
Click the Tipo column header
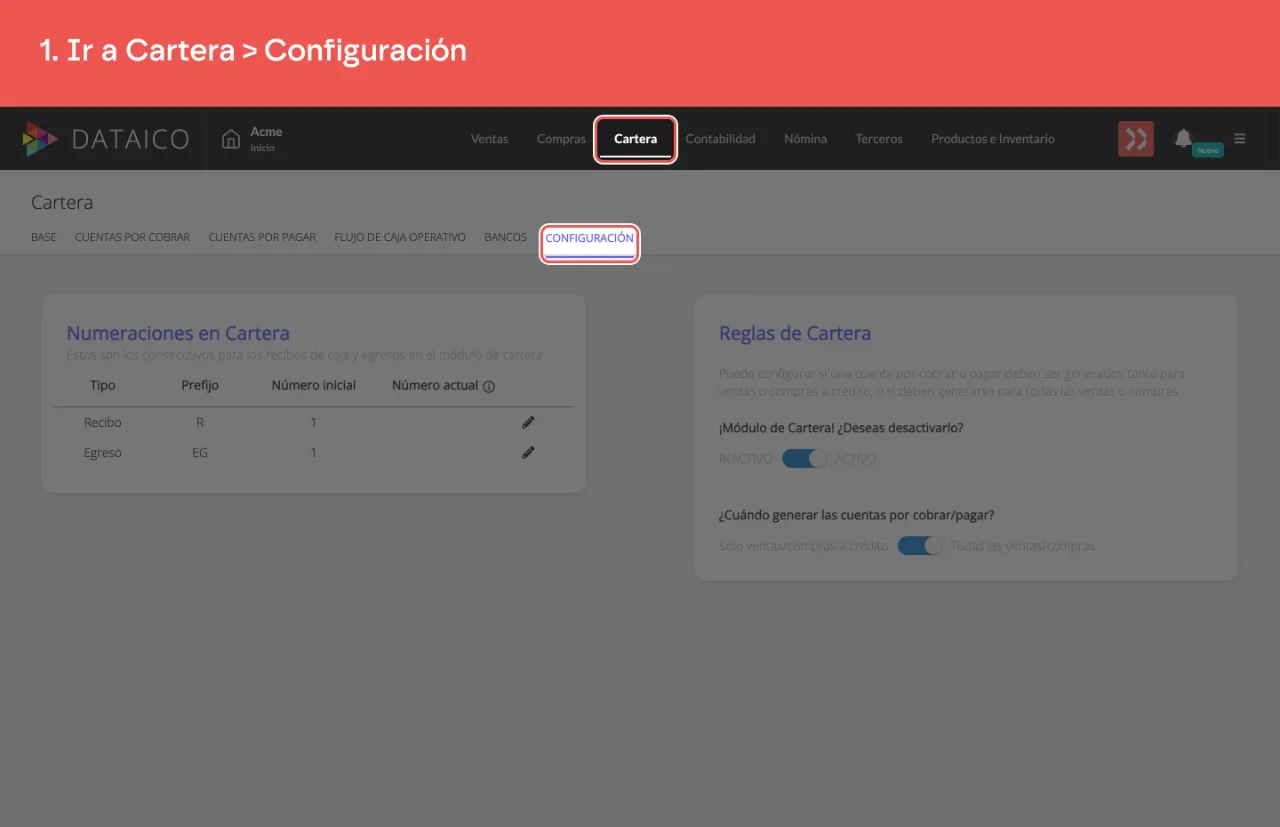[103, 385]
